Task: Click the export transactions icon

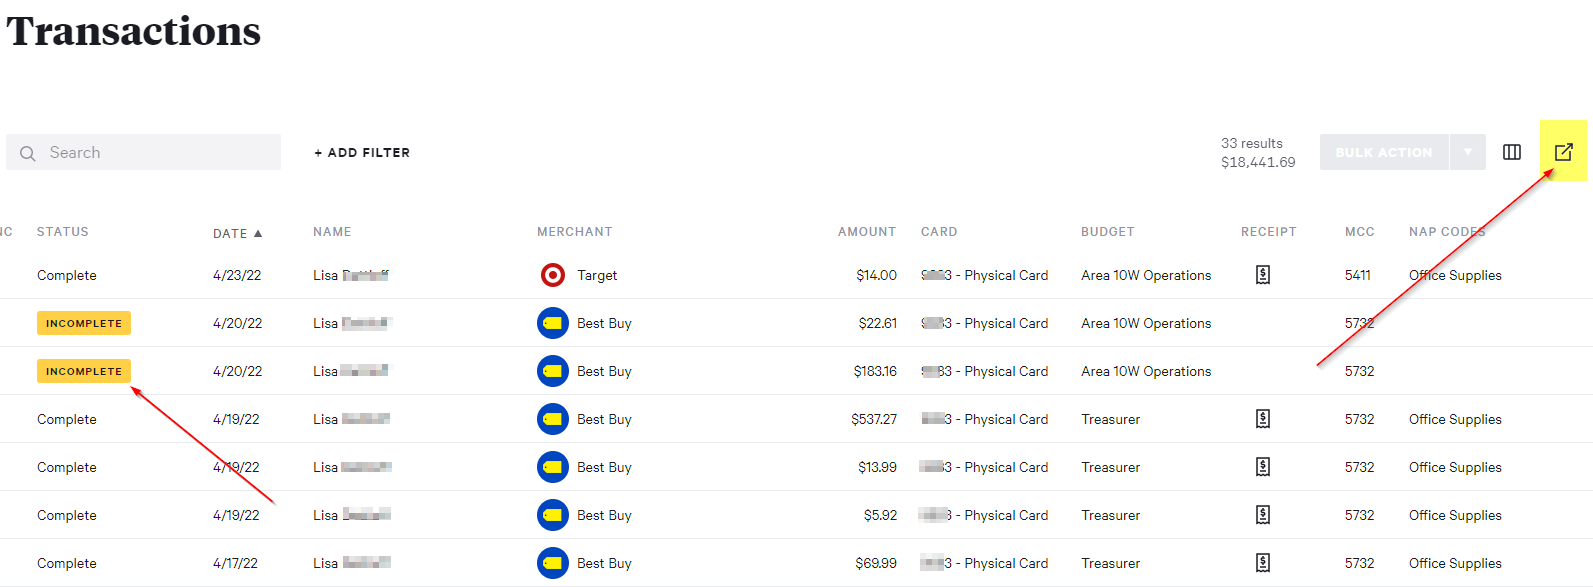Action: pyautogui.click(x=1563, y=152)
